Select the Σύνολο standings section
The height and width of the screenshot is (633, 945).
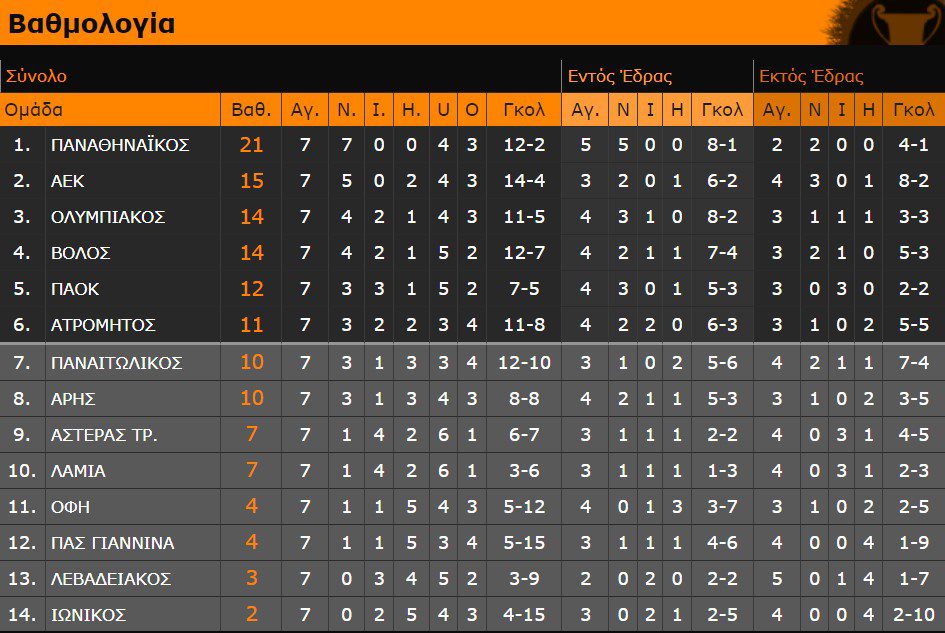(x=37, y=76)
